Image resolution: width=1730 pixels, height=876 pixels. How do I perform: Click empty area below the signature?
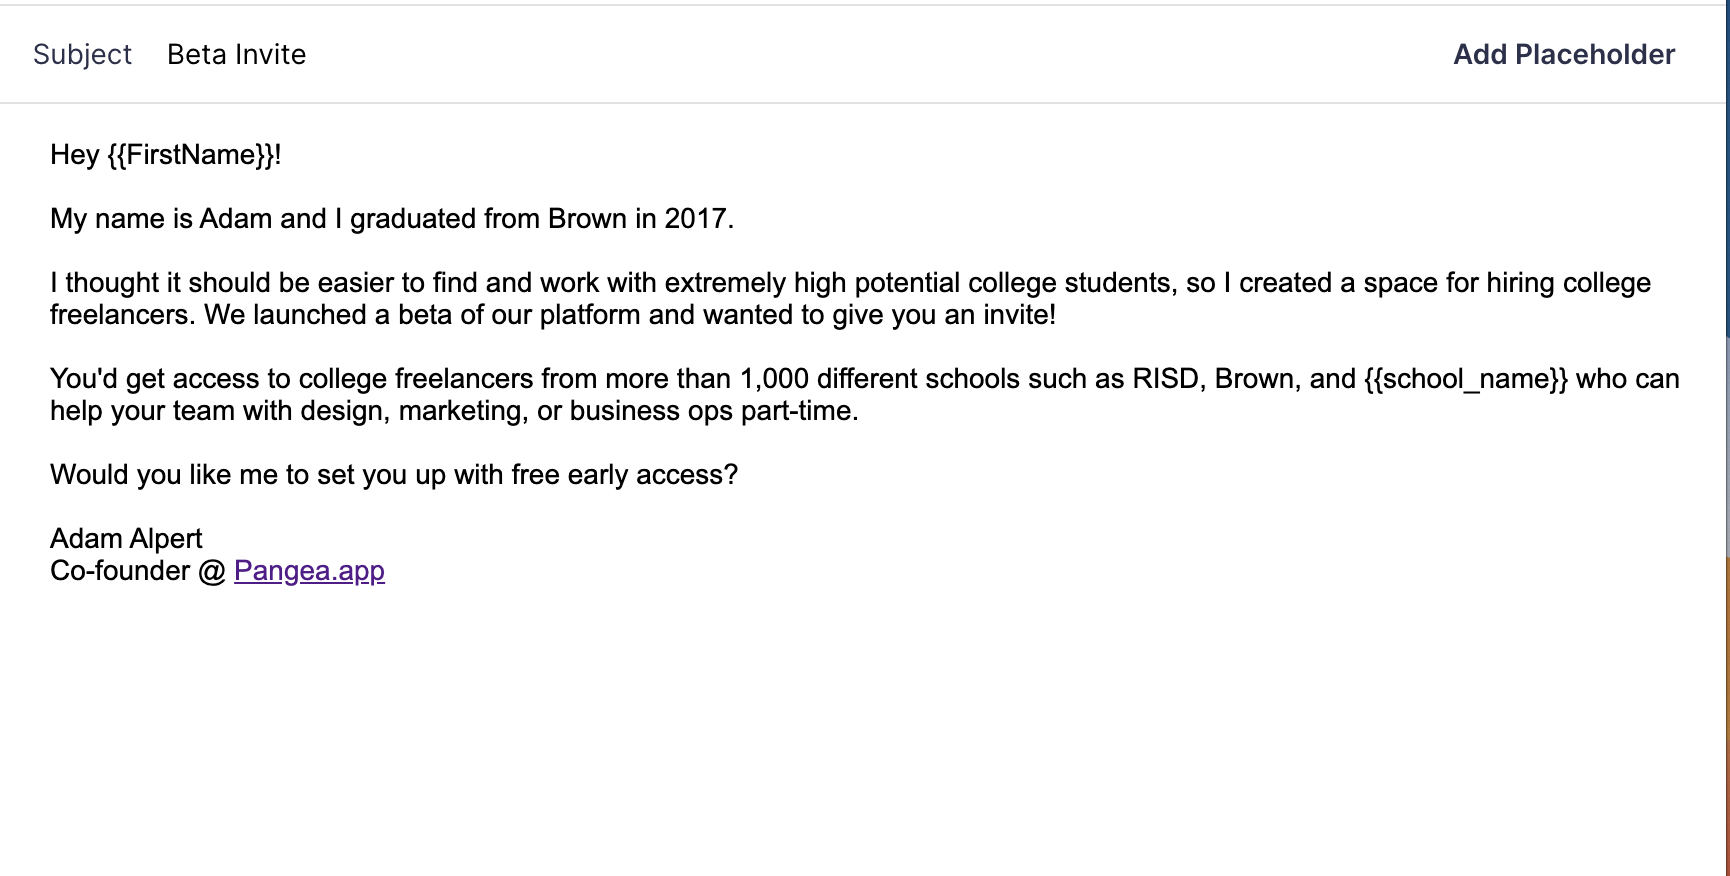tap(800, 730)
